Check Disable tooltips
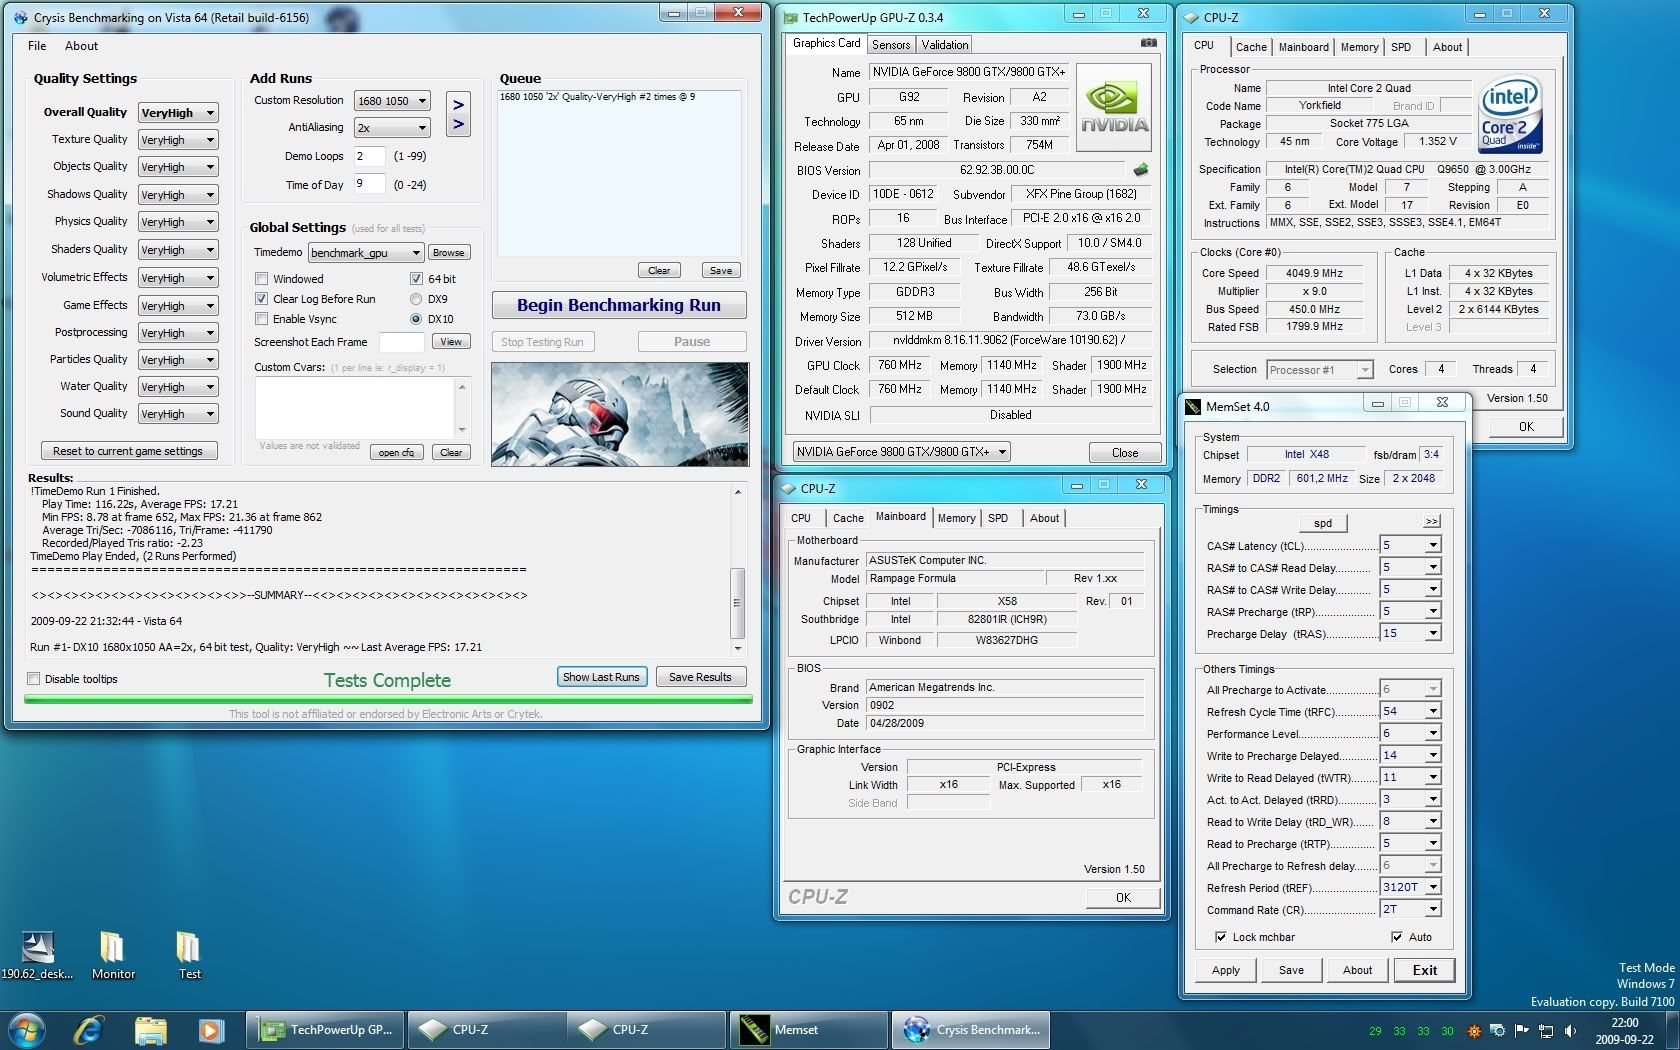Screen dimensions: 1680x1050 (x=34, y=679)
